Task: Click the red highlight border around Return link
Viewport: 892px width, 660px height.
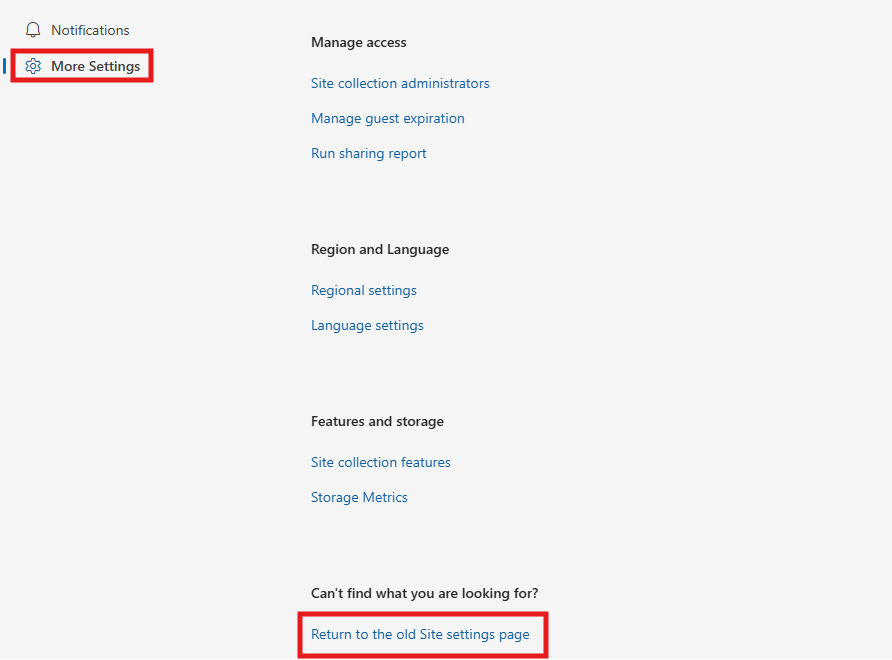Action: tap(423, 614)
